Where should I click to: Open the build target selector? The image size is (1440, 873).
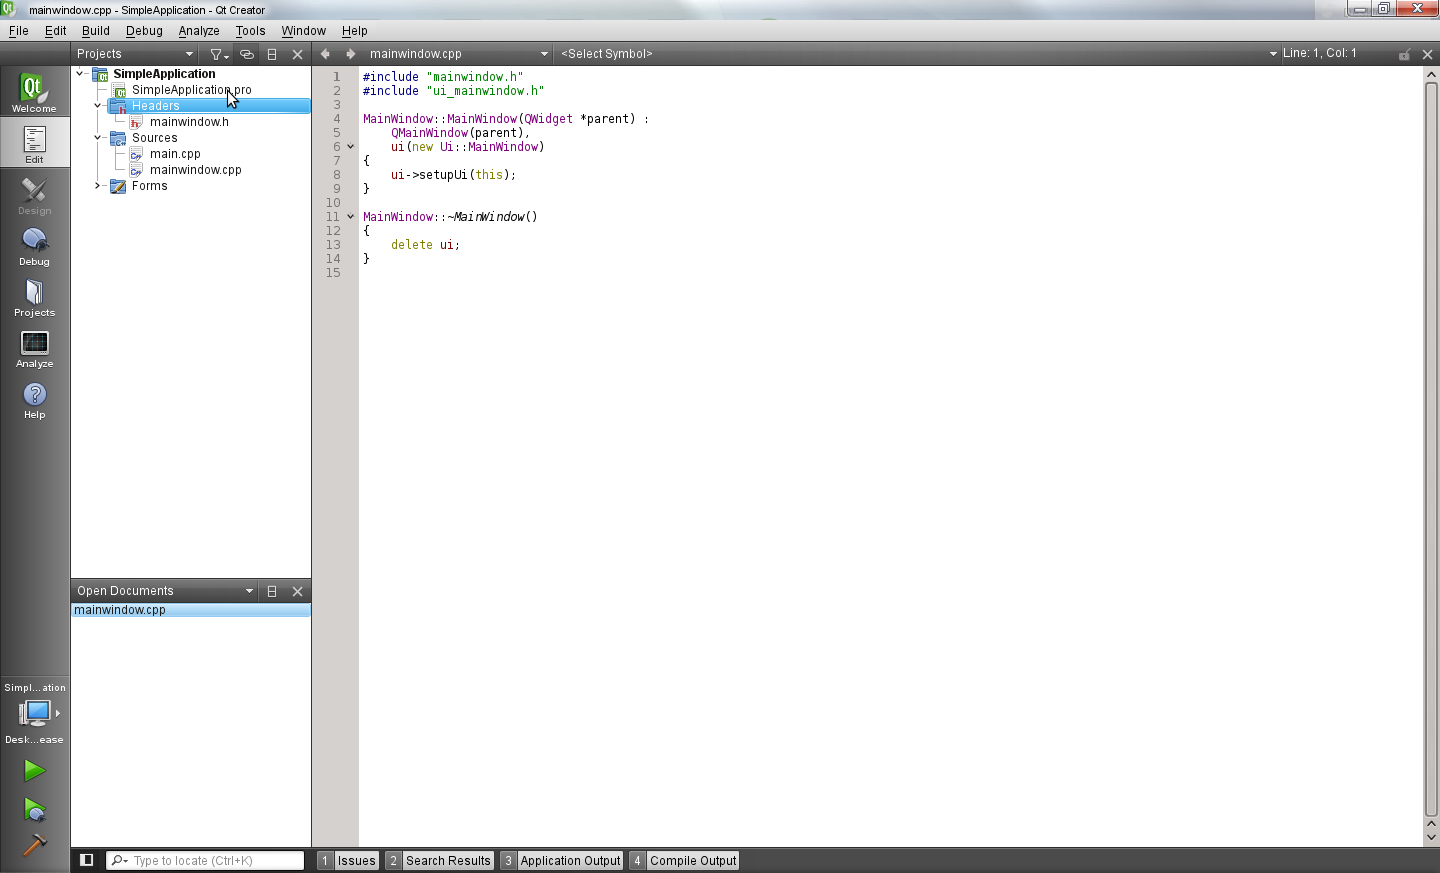[34, 713]
